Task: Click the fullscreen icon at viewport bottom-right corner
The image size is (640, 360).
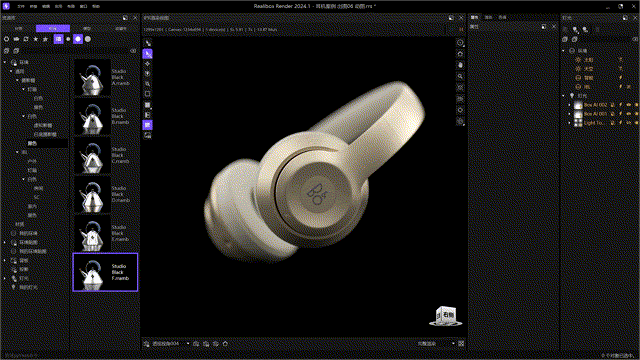Action: [x=461, y=344]
